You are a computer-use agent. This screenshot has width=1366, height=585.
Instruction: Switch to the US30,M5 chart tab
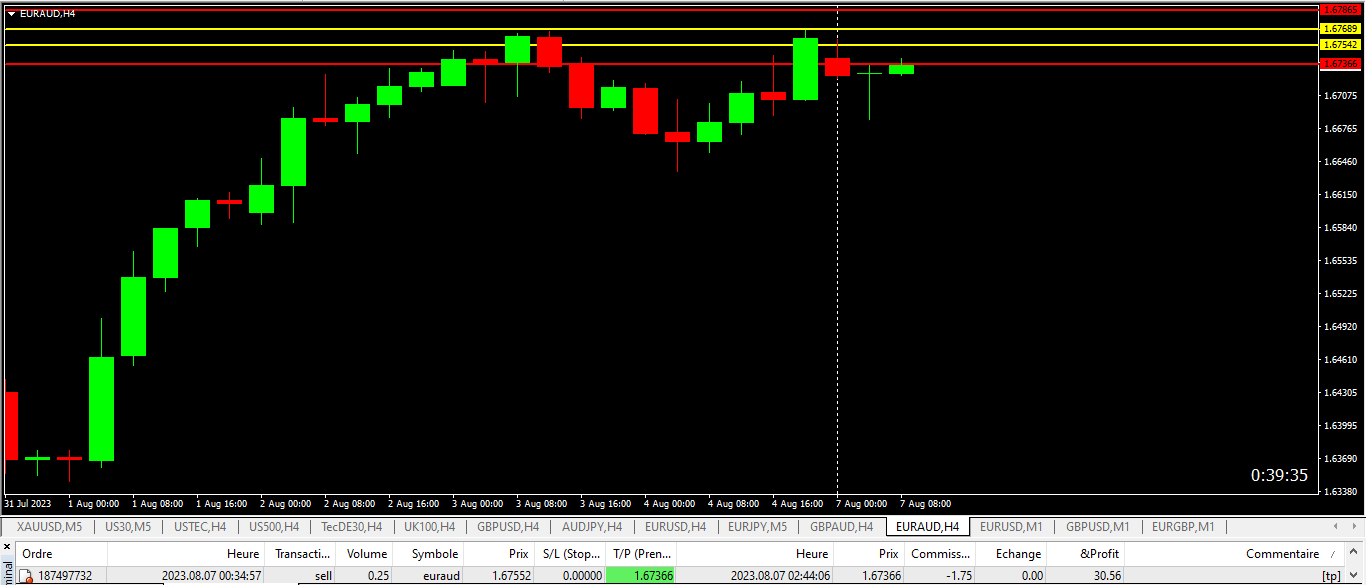[128, 527]
